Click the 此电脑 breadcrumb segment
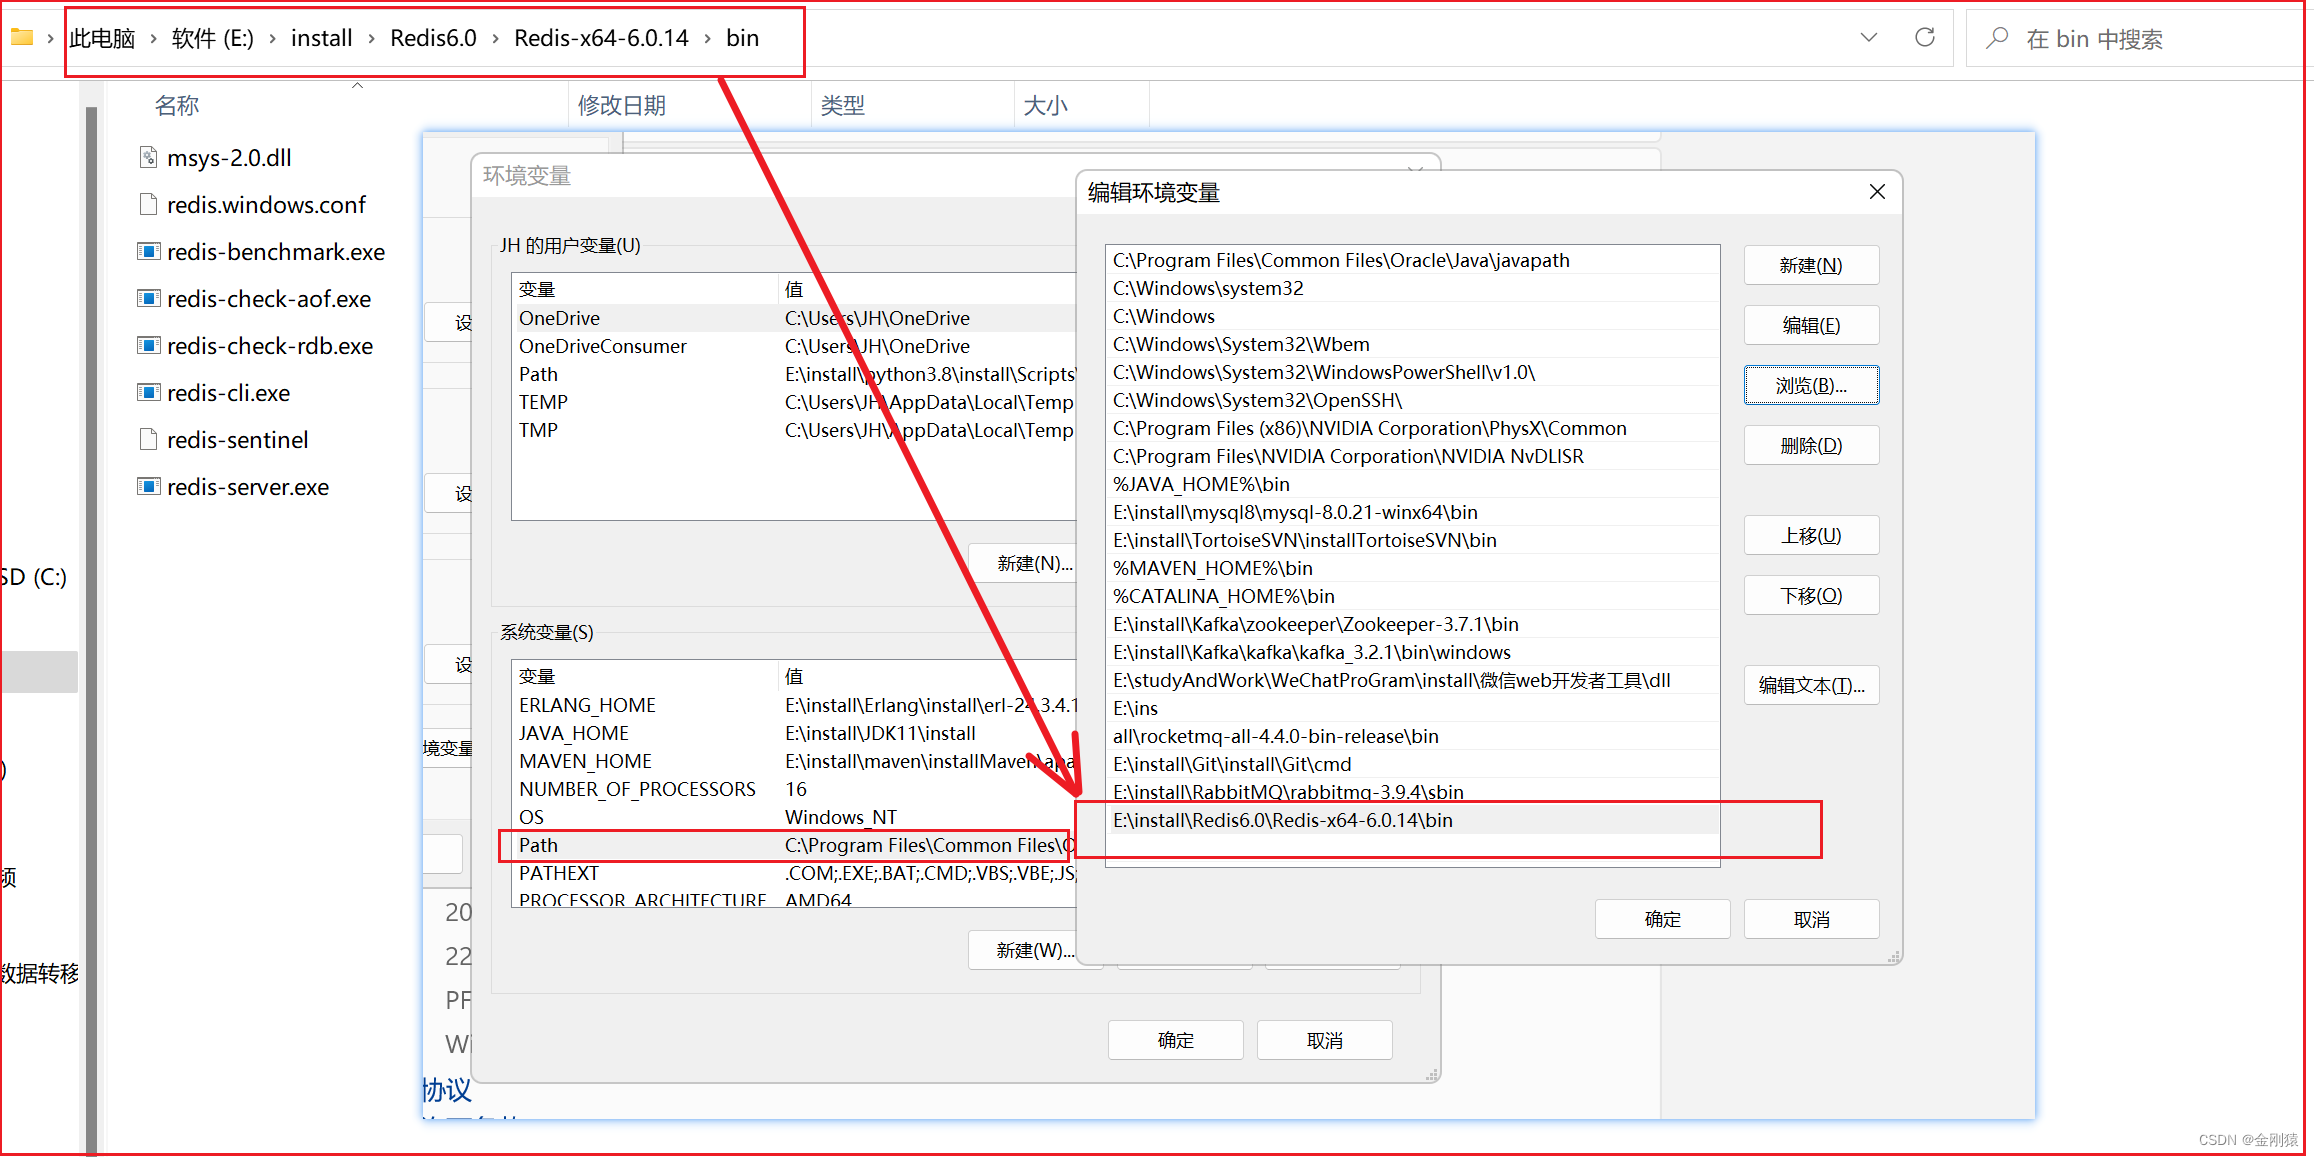 click(x=102, y=38)
